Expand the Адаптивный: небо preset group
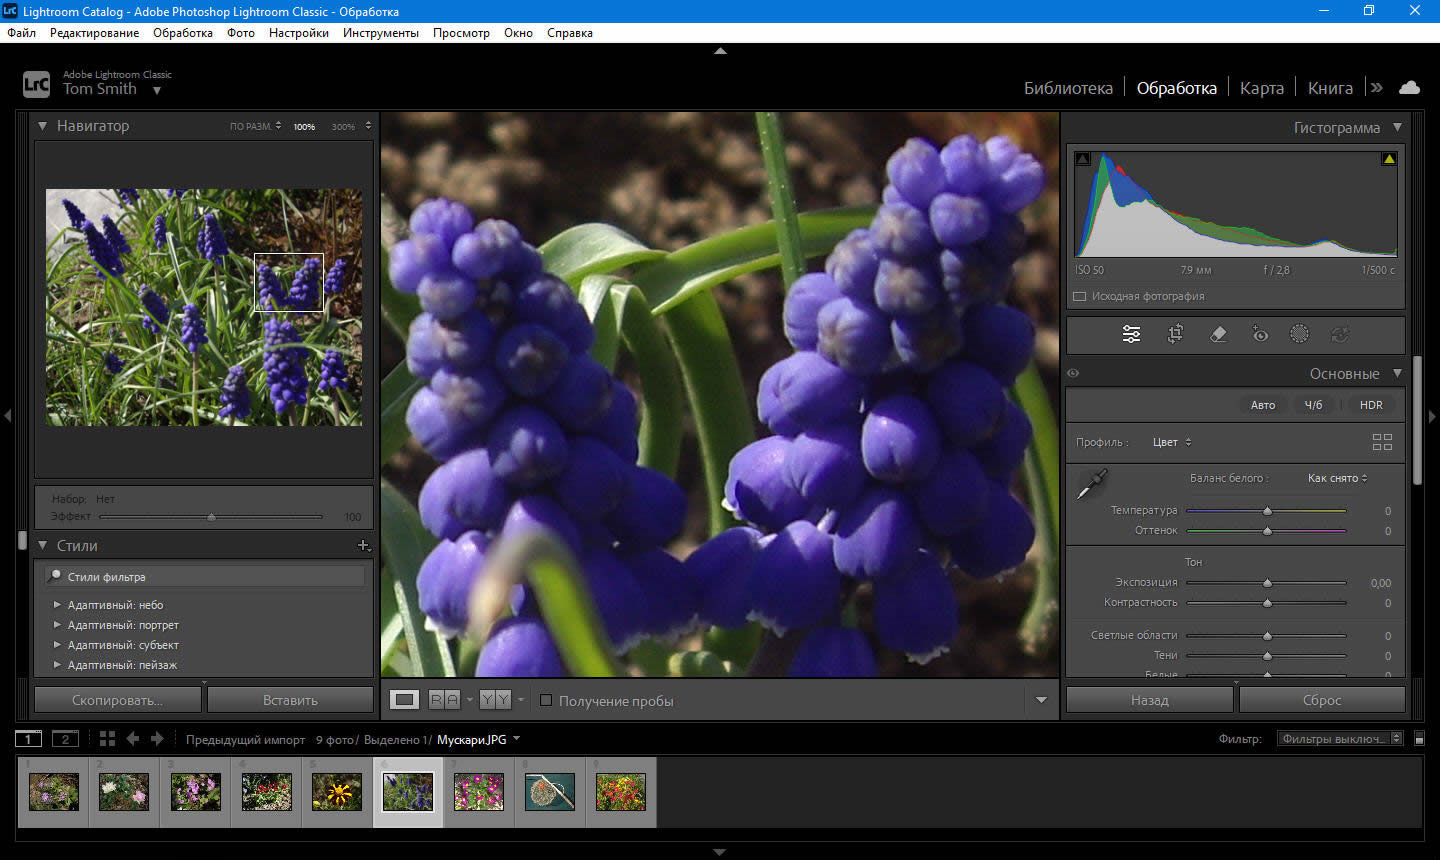This screenshot has width=1440, height=860. (57, 605)
